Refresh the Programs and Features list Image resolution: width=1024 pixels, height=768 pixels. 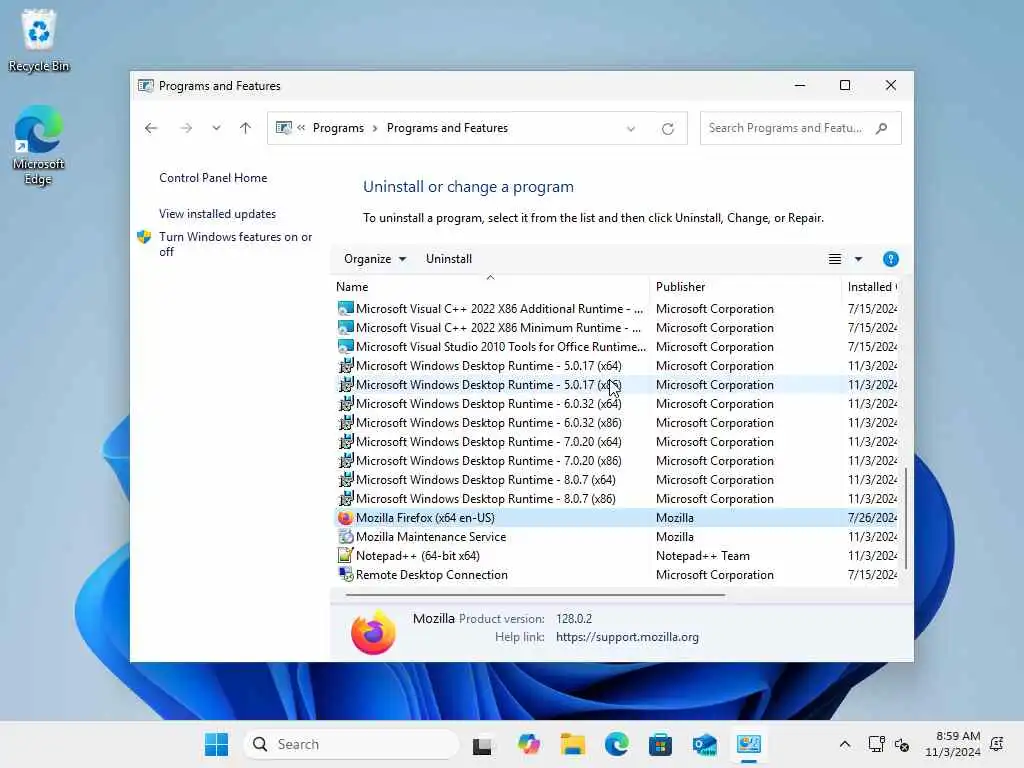(667, 129)
